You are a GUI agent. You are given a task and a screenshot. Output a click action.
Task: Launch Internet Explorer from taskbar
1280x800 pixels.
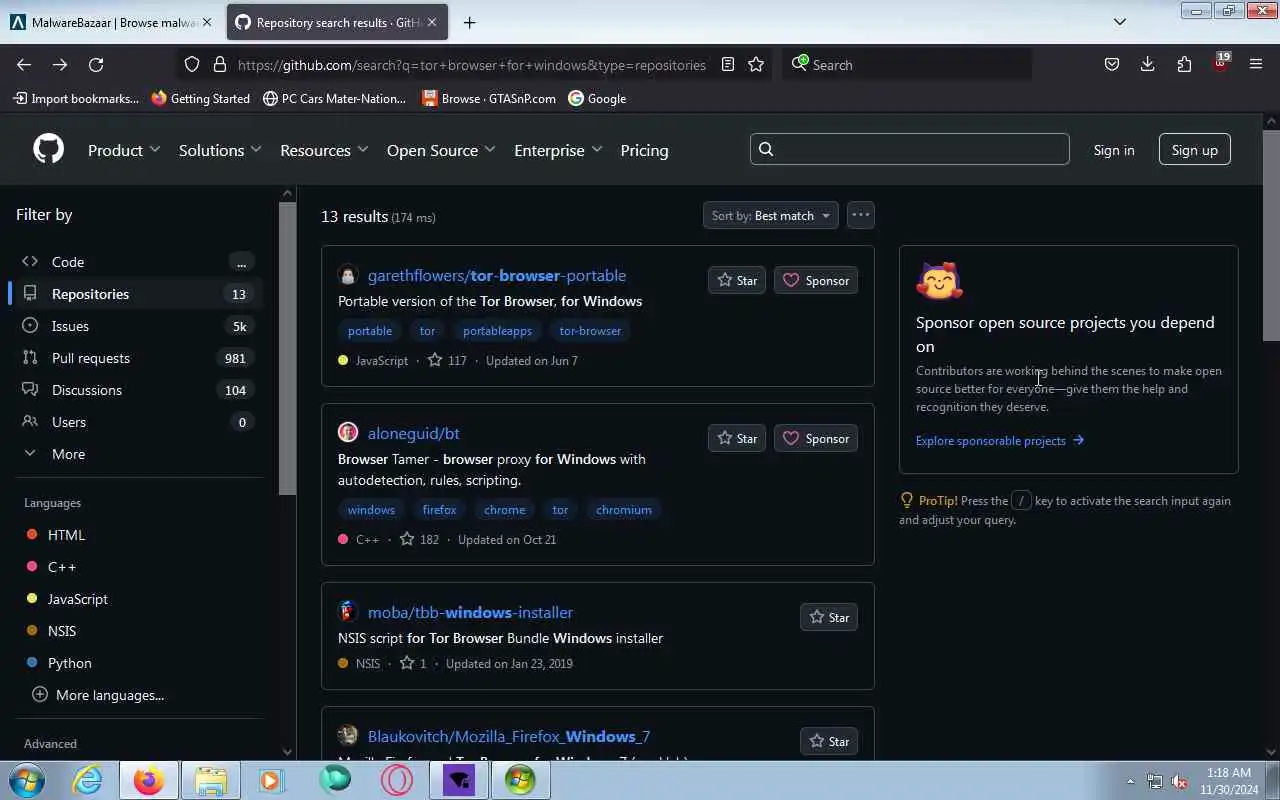pos(88,780)
